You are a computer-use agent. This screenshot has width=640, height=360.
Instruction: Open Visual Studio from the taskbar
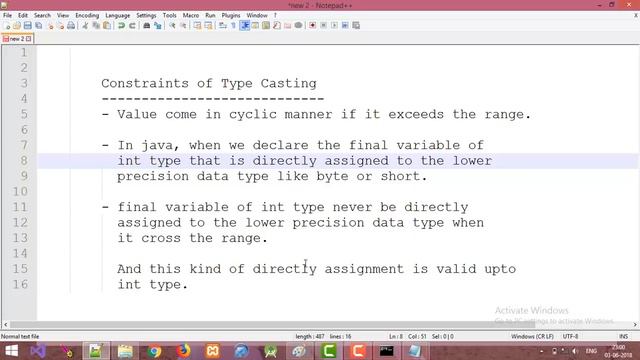(38, 351)
